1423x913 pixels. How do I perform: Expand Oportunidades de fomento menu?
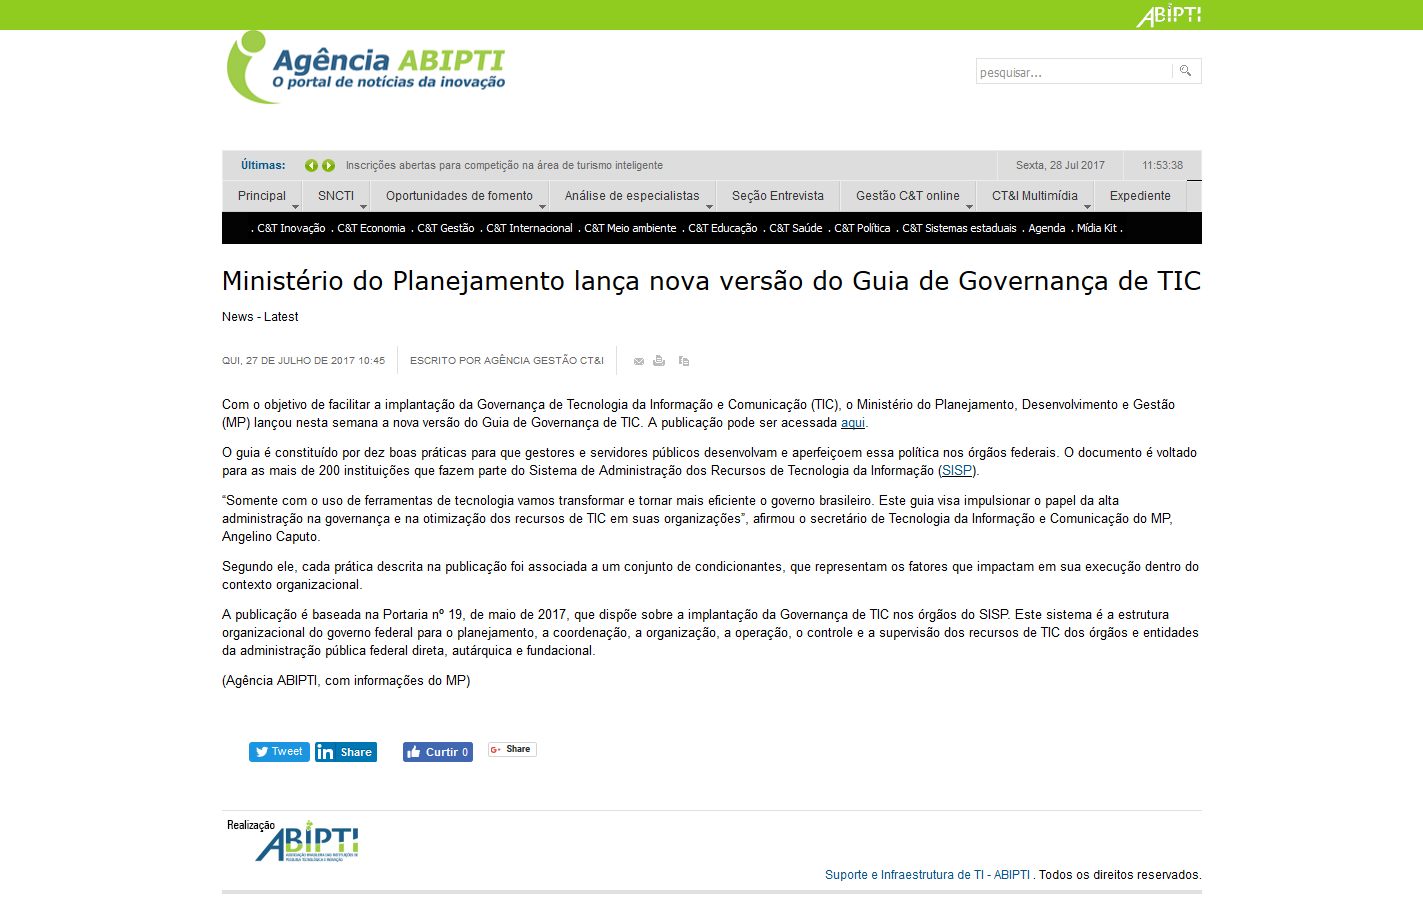click(459, 196)
